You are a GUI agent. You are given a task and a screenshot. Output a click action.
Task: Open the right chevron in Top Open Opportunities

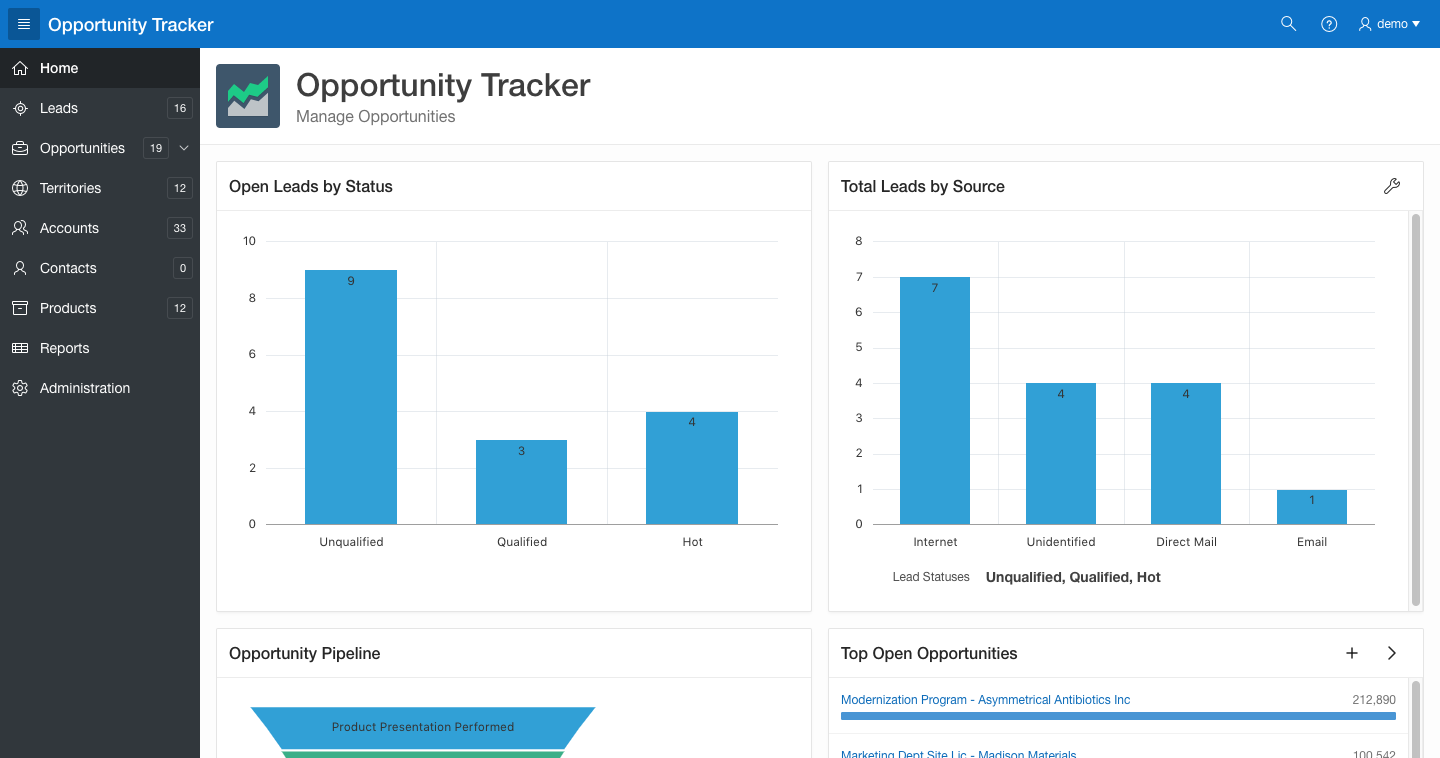(1392, 653)
